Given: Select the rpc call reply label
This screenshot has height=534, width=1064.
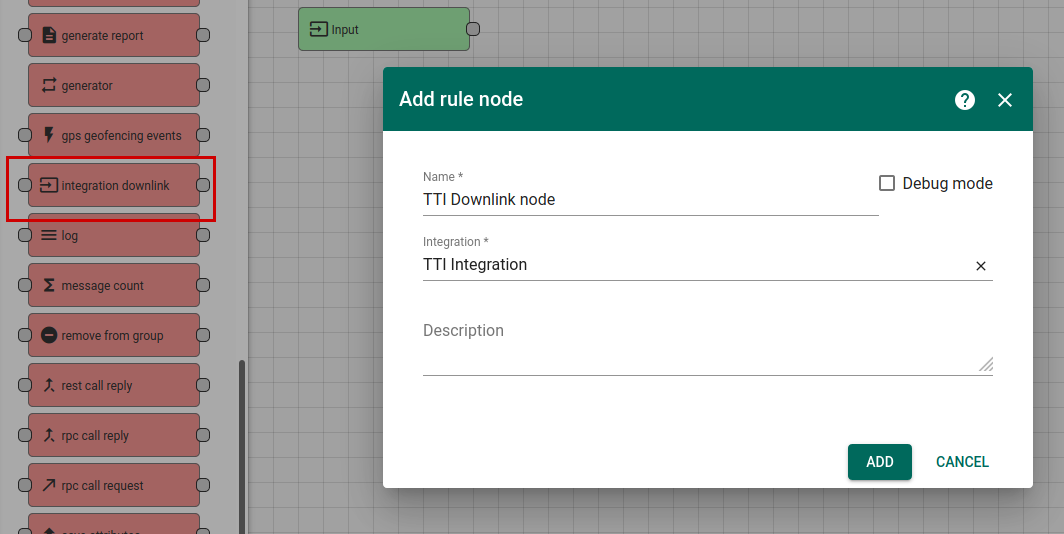Looking at the screenshot, I should (95, 436).
